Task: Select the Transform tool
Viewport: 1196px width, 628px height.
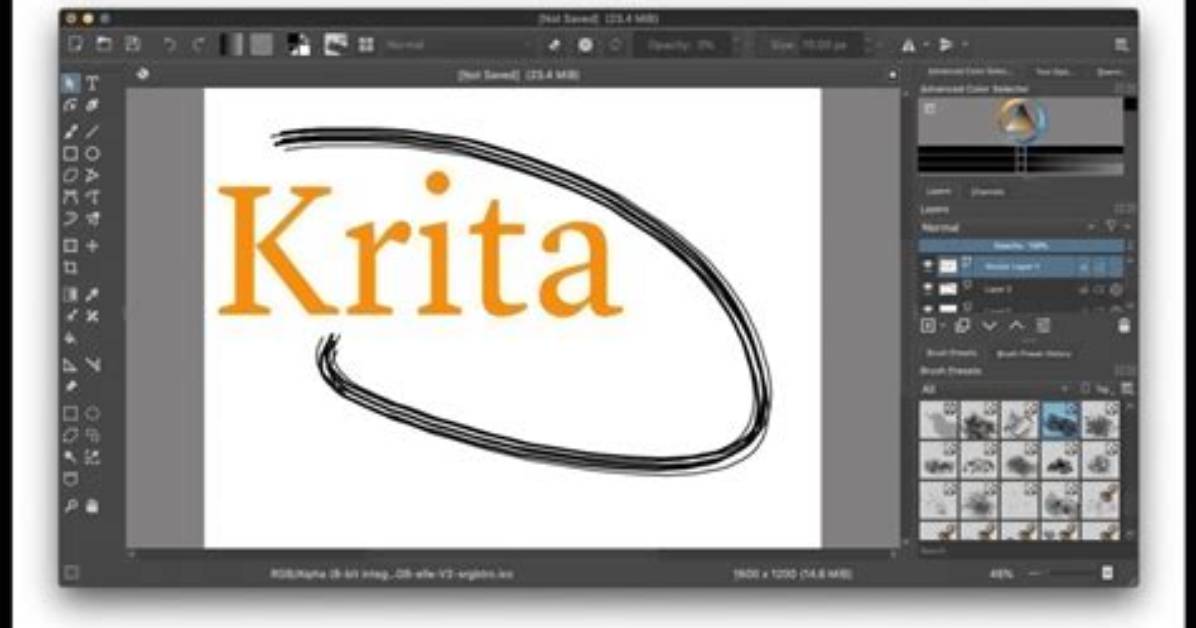Action: [70, 246]
